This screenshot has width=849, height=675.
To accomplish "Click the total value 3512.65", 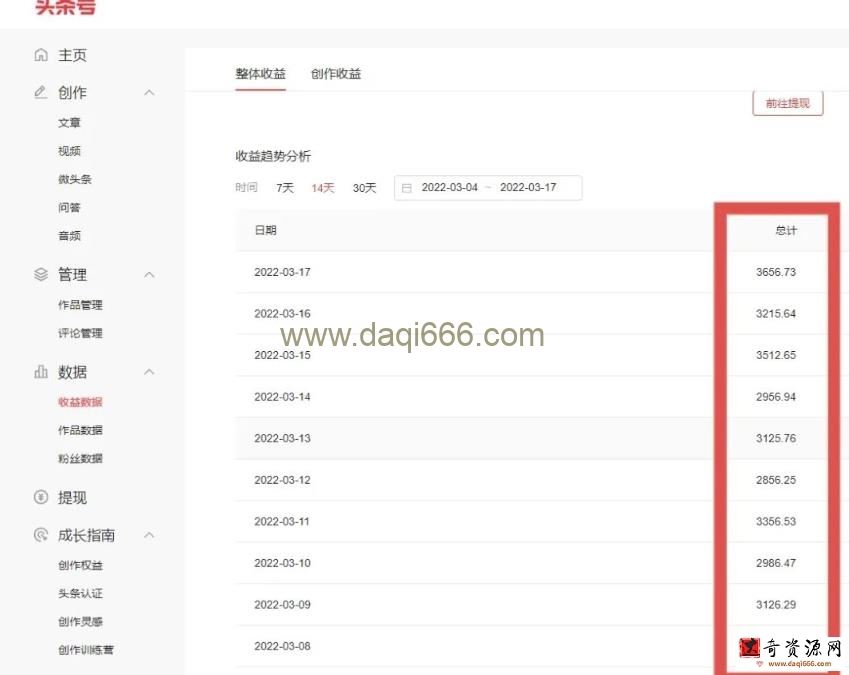I will (776, 355).
